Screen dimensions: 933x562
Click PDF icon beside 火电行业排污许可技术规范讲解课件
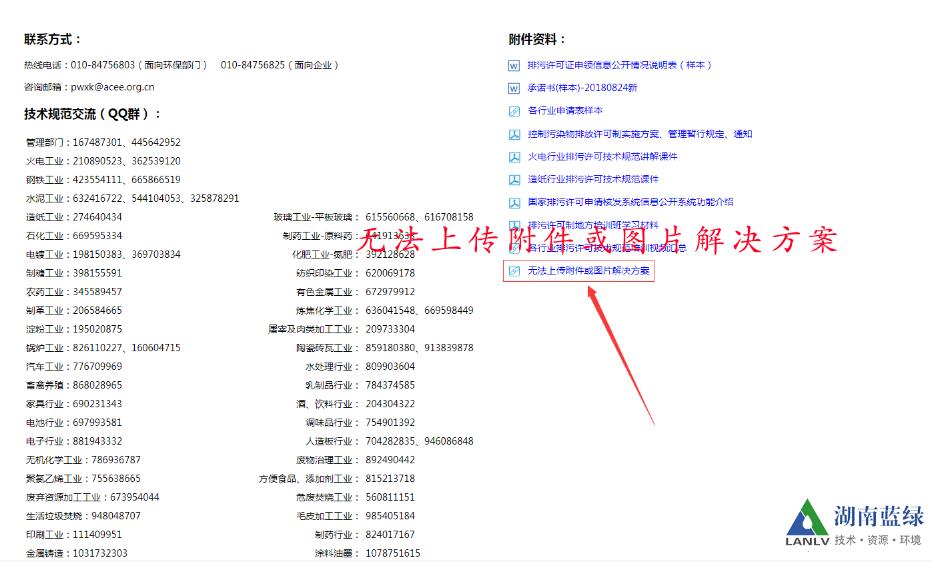pos(515,157)
